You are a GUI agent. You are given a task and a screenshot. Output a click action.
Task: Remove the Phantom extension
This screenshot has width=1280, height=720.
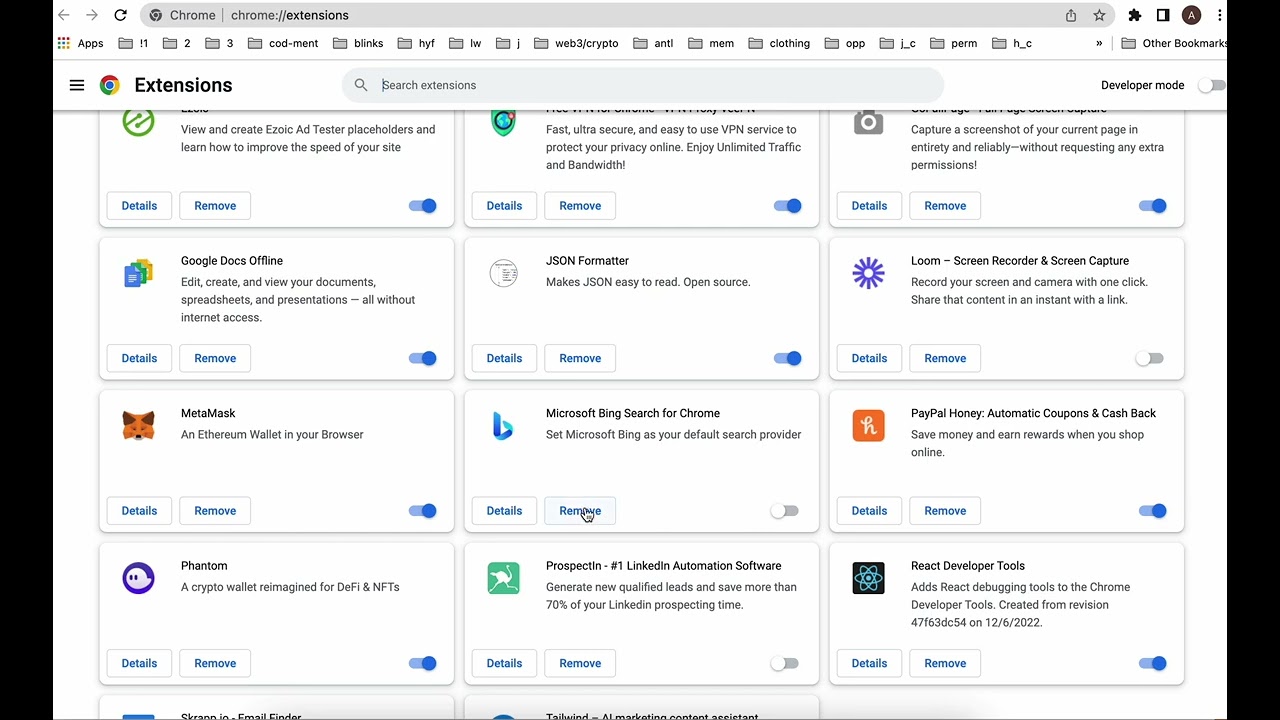click(x=215, y=663)
